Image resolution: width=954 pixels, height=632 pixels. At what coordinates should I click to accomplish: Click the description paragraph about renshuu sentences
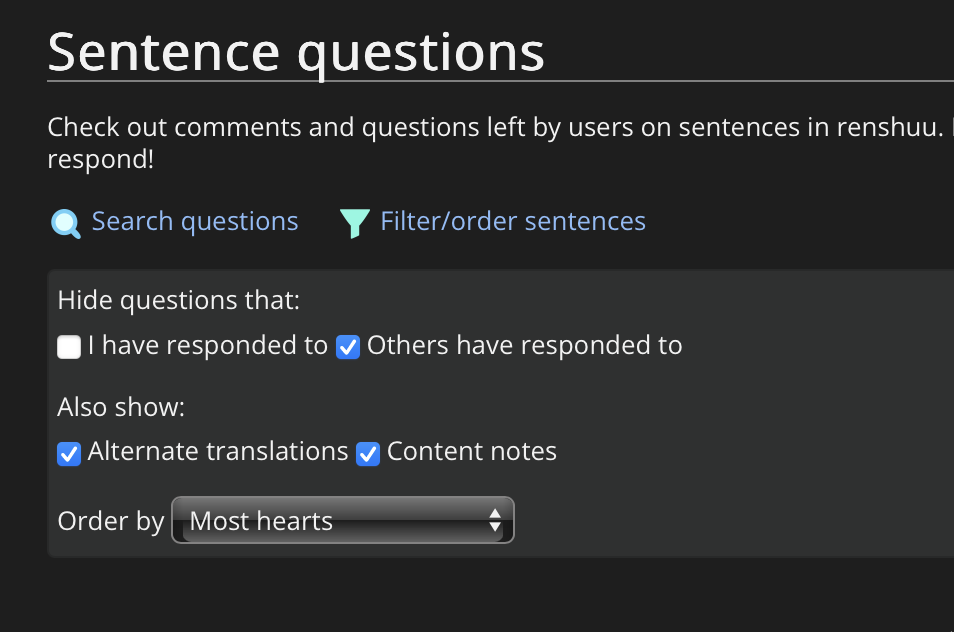point(500,143)
